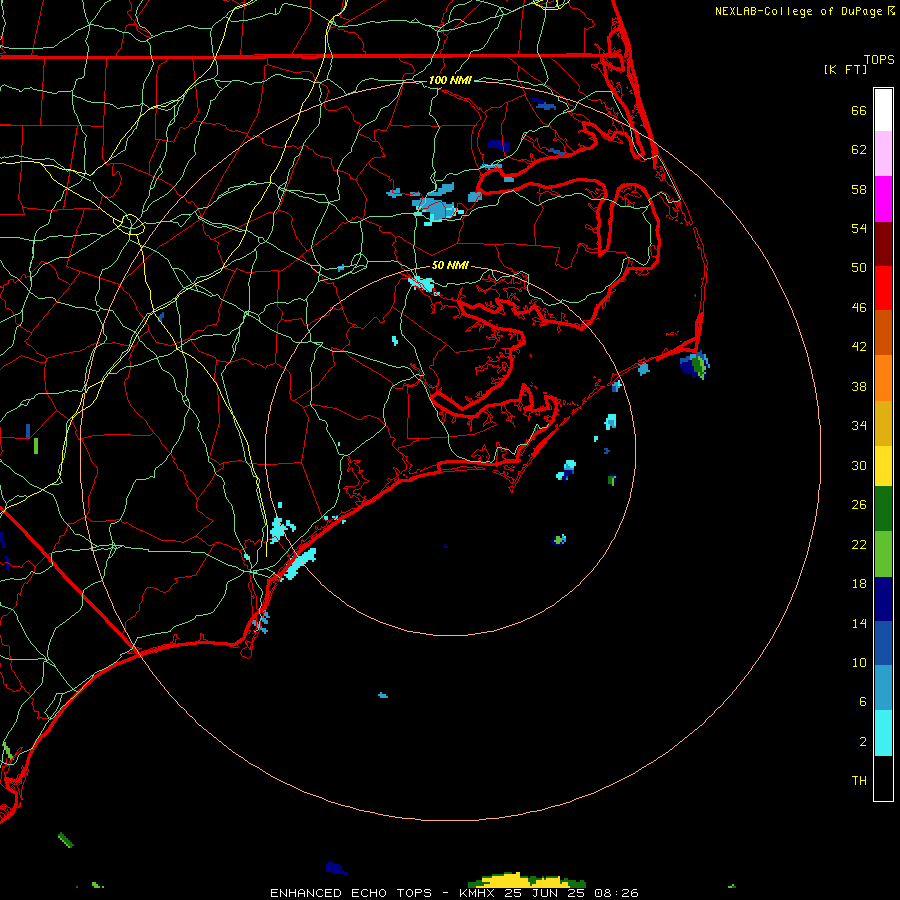Click the dark red 54 K FT swatch
This screenshot has height=900, width=900.
tap(883, 244)
